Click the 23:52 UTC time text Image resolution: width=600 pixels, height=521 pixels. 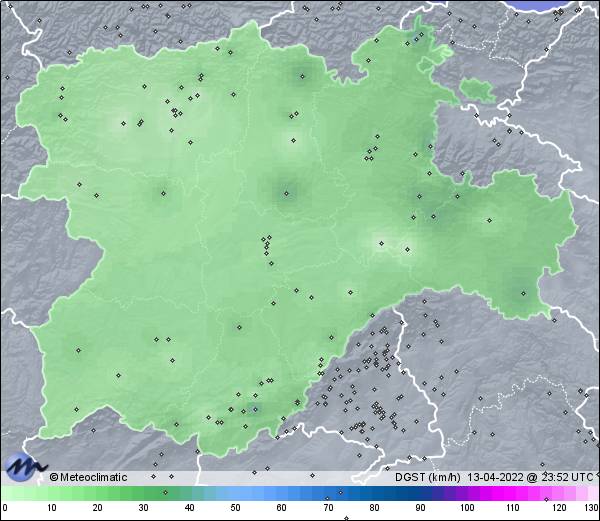566,477
